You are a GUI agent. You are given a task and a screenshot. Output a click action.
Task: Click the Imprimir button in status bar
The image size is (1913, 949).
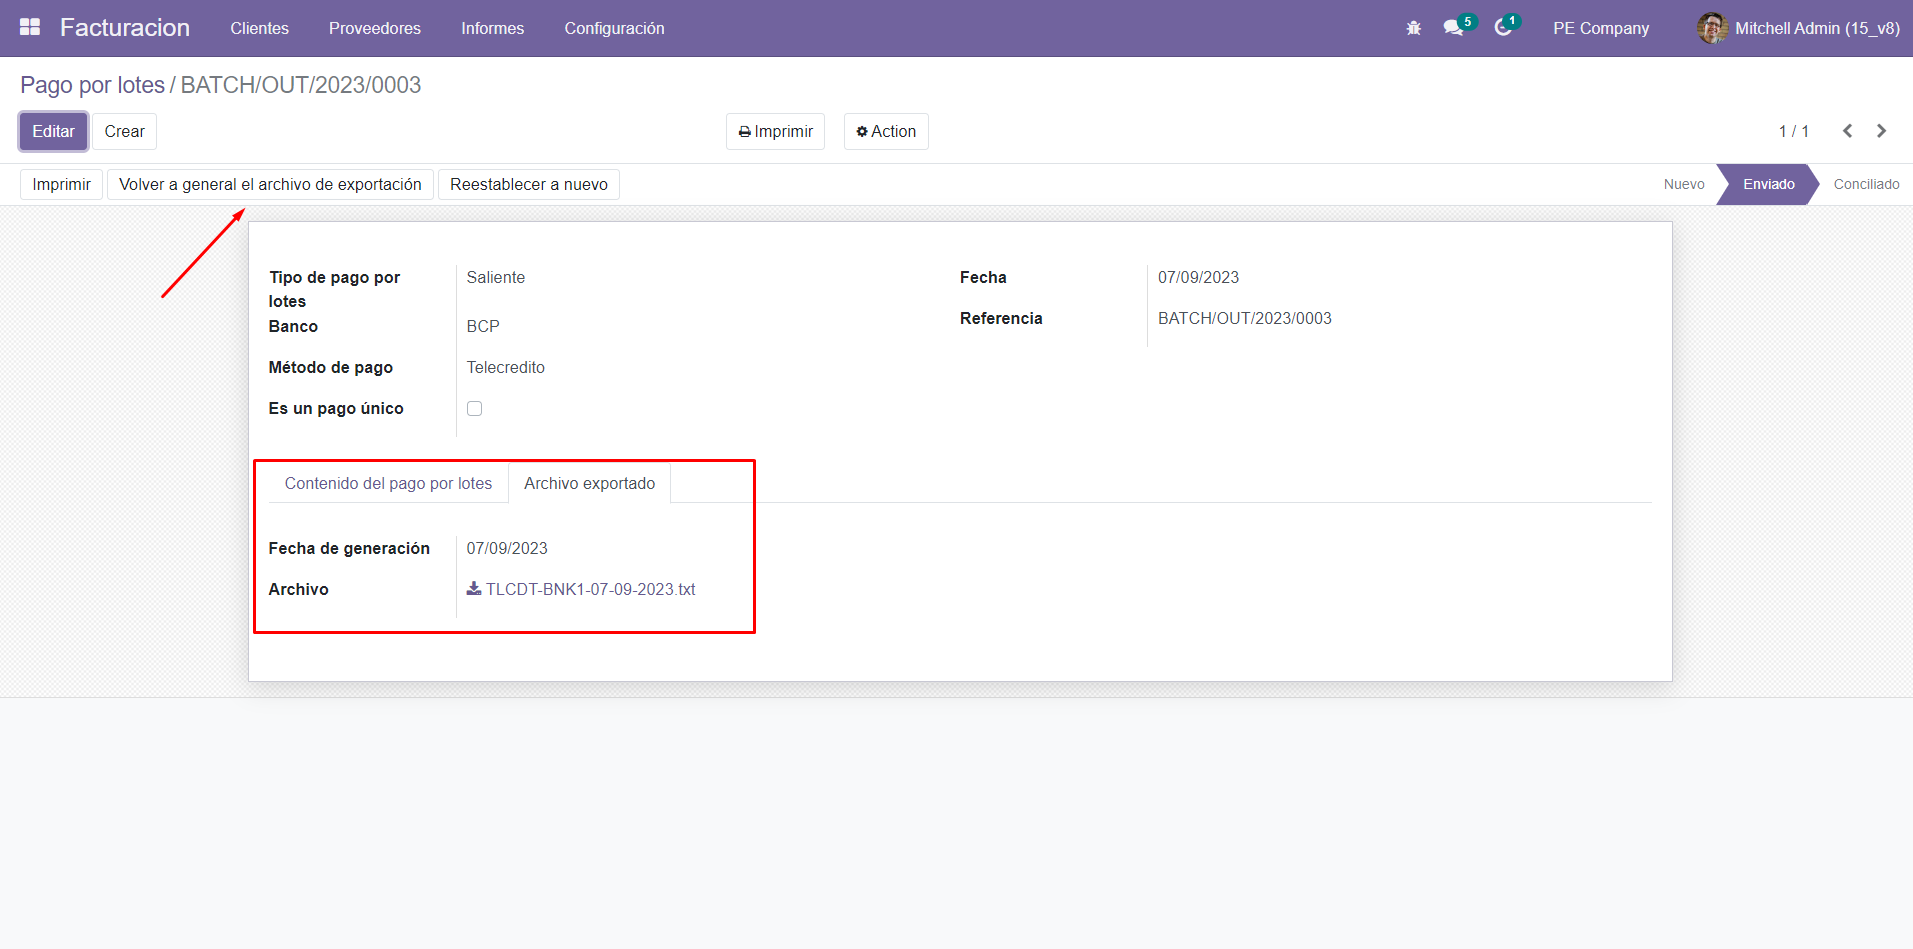click(x=61, y=184)
